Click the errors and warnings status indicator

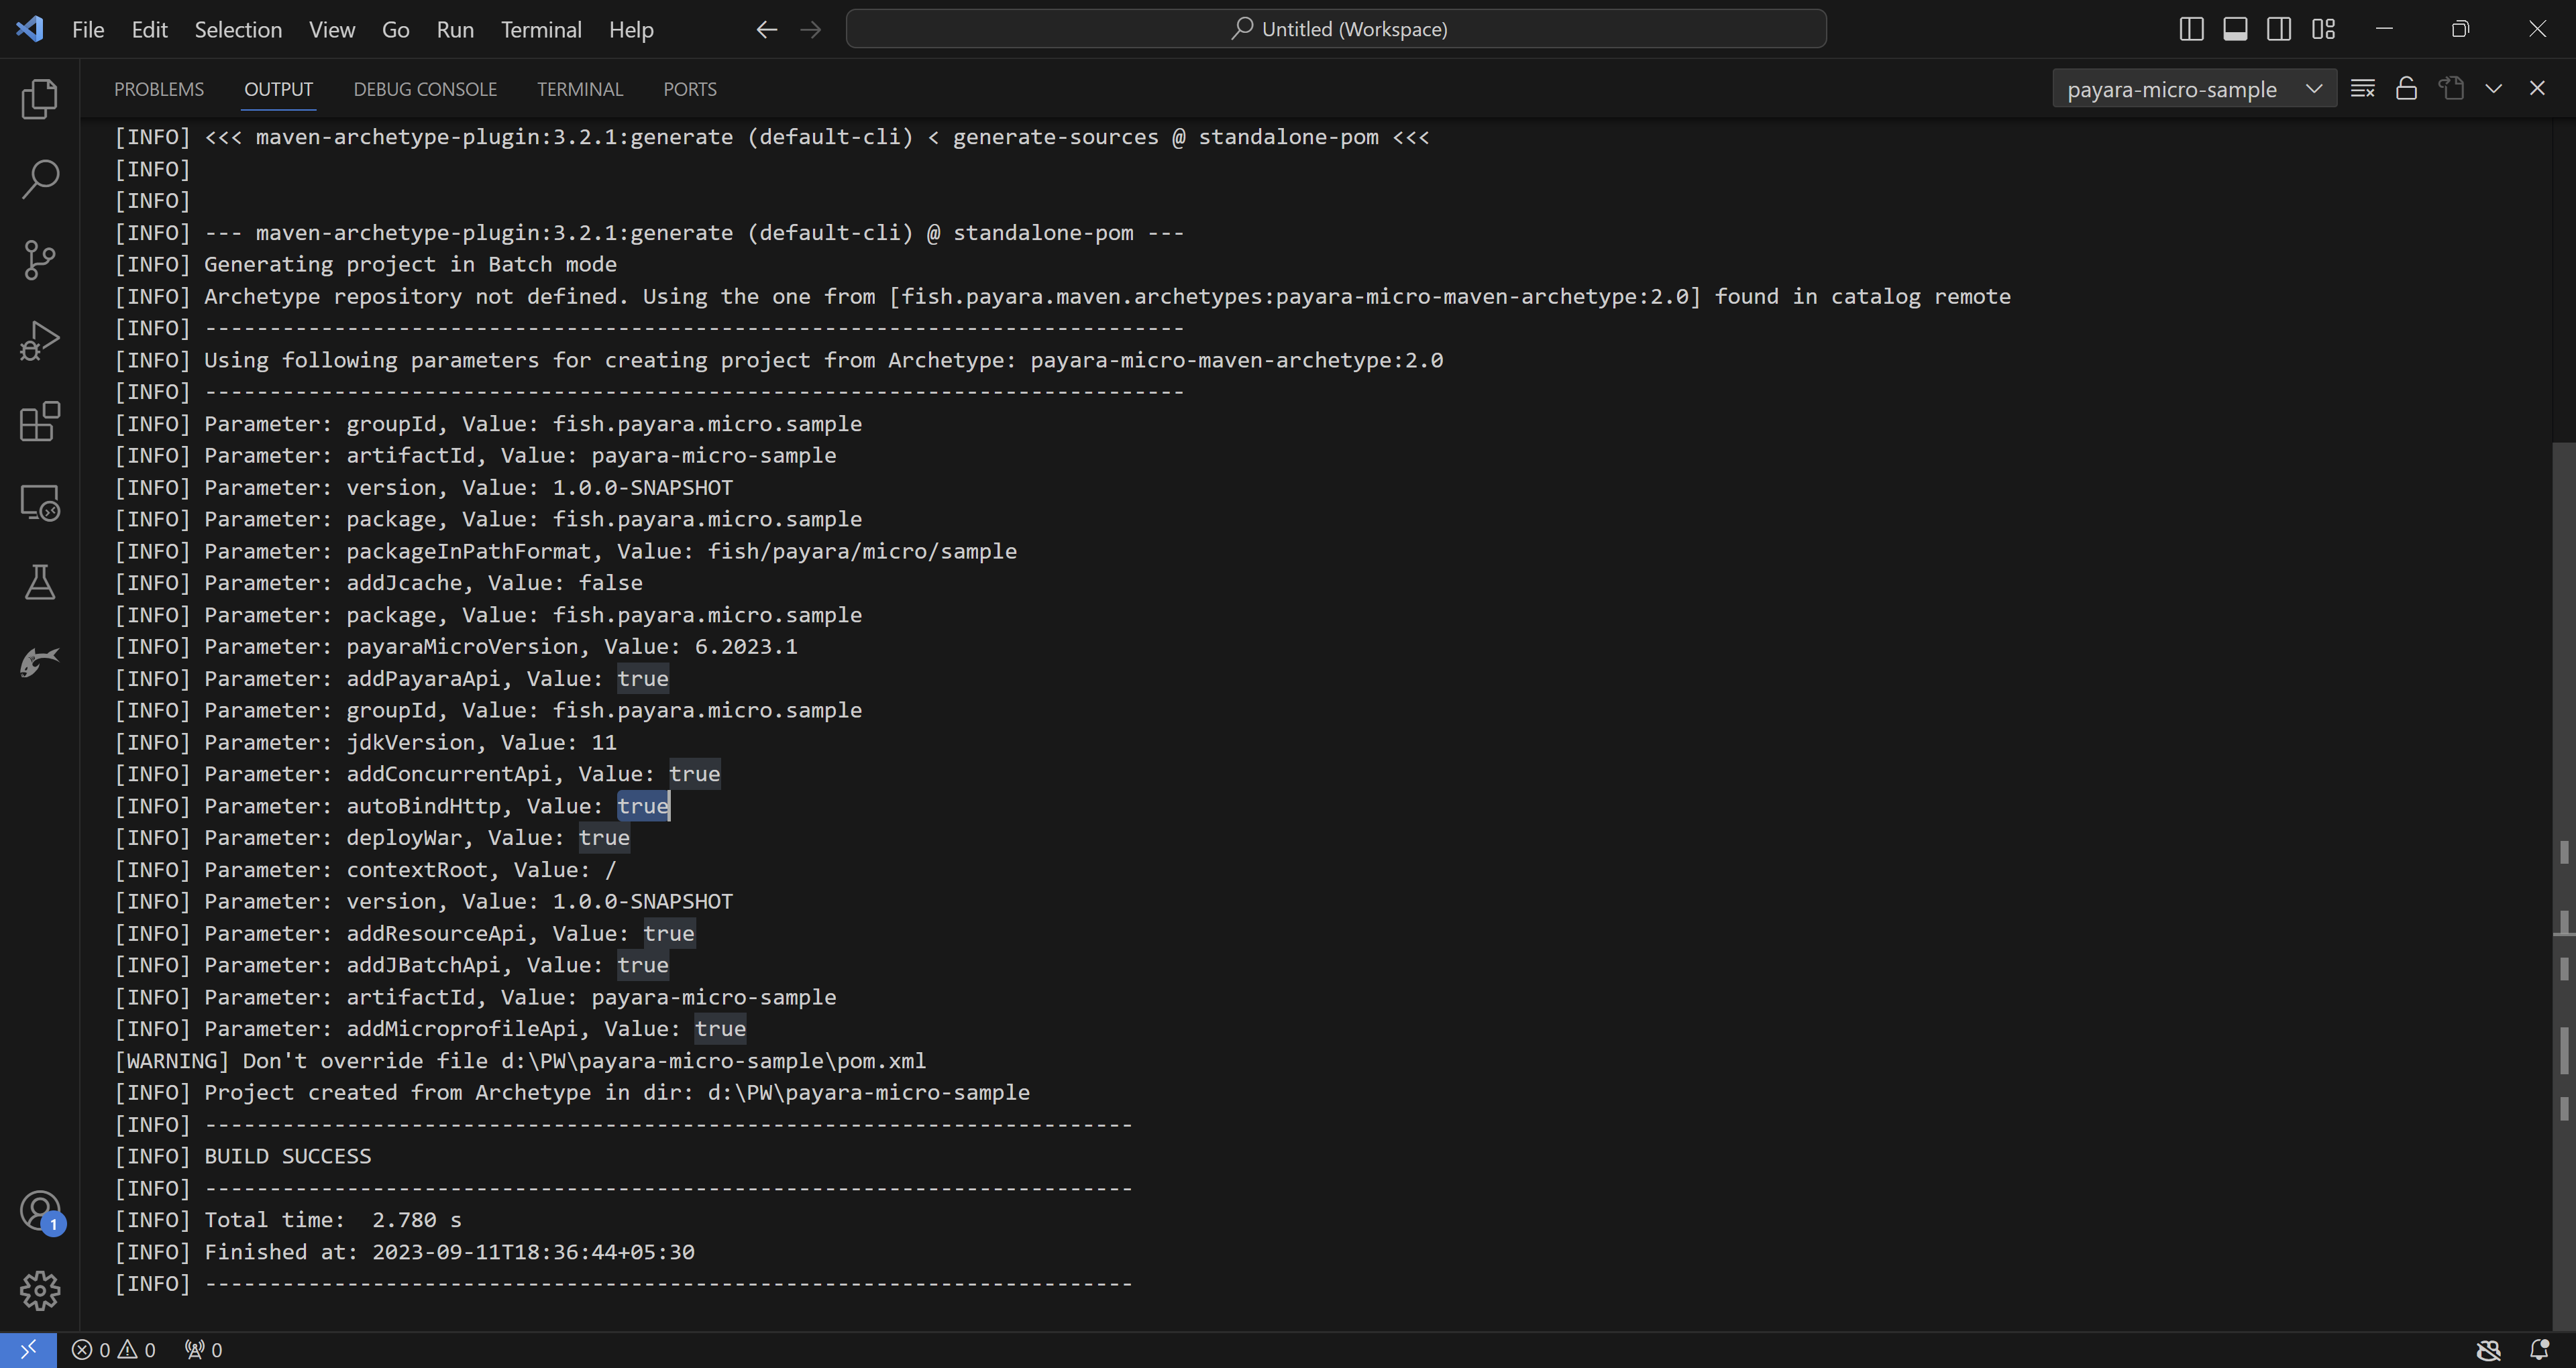click(114, 1350)
